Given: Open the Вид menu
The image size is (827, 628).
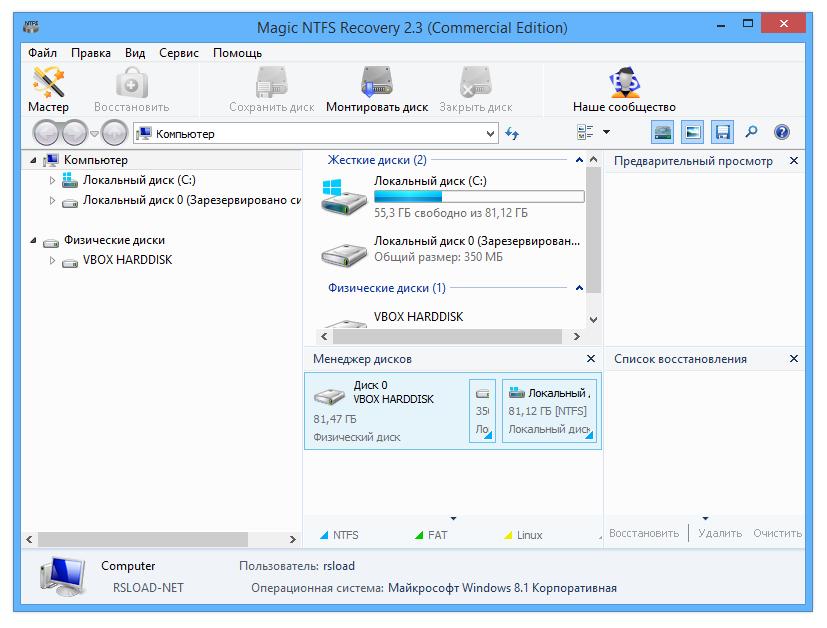Looking at the screenshot, I should (135, 53).
